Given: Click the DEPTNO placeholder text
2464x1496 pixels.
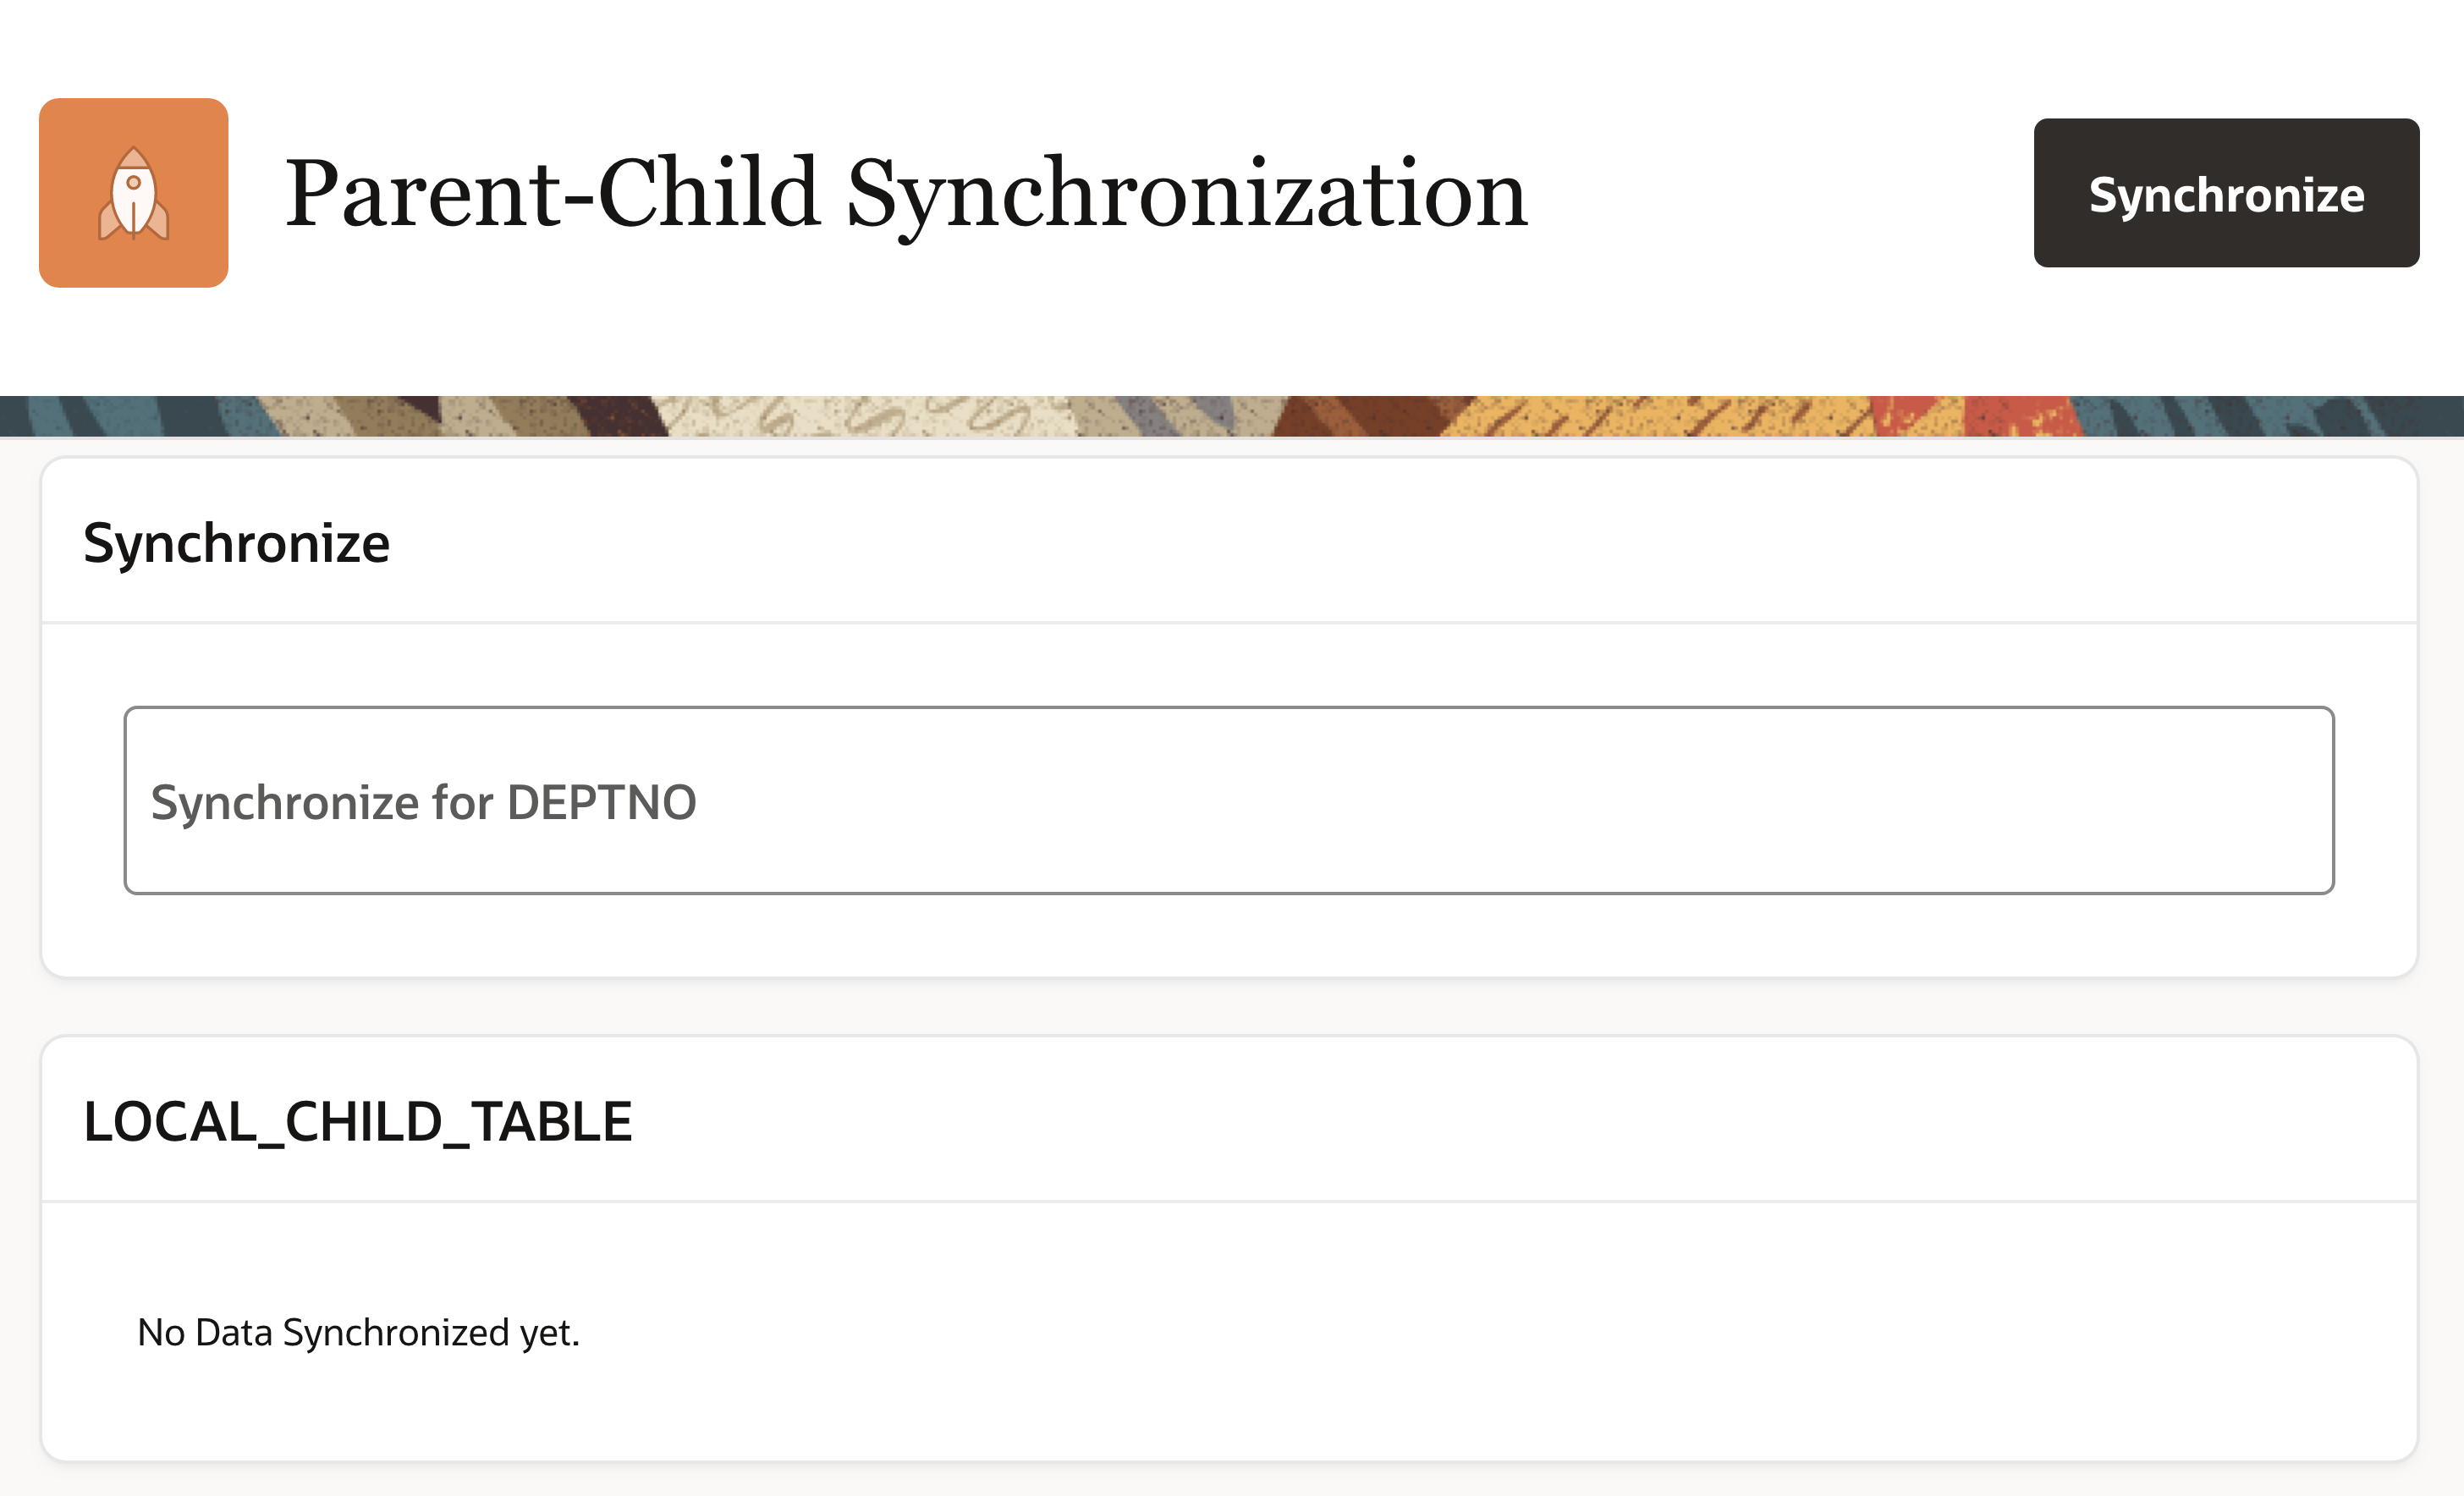Looking at the screenshot, I should [601, 802].
